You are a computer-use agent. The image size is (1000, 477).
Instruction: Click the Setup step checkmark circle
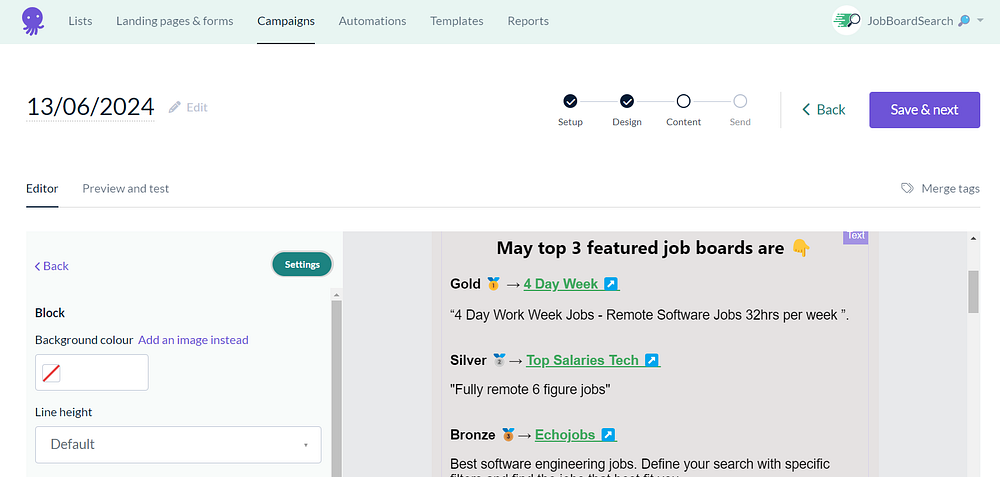(x=570, y=101)
